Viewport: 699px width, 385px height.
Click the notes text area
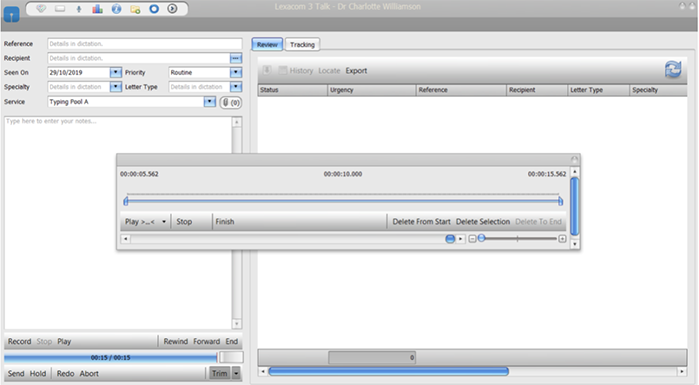pos(118,223)
